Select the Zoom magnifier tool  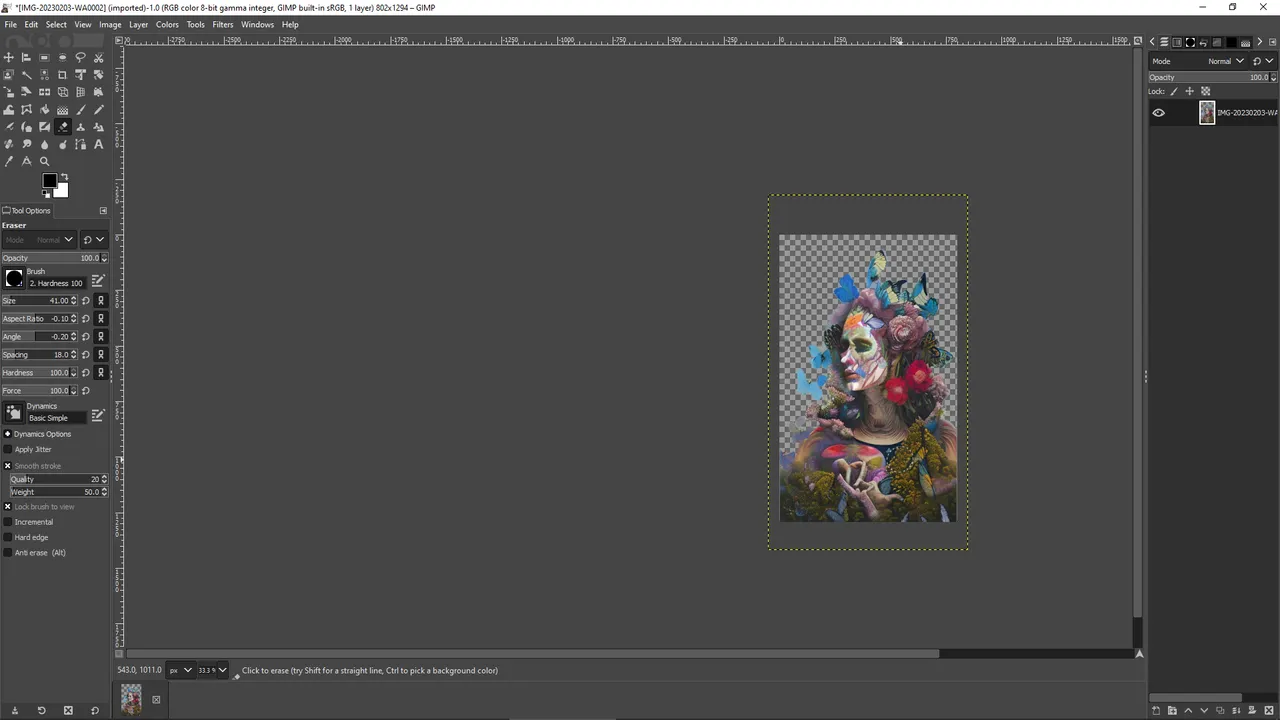click(x=44, y=161)
